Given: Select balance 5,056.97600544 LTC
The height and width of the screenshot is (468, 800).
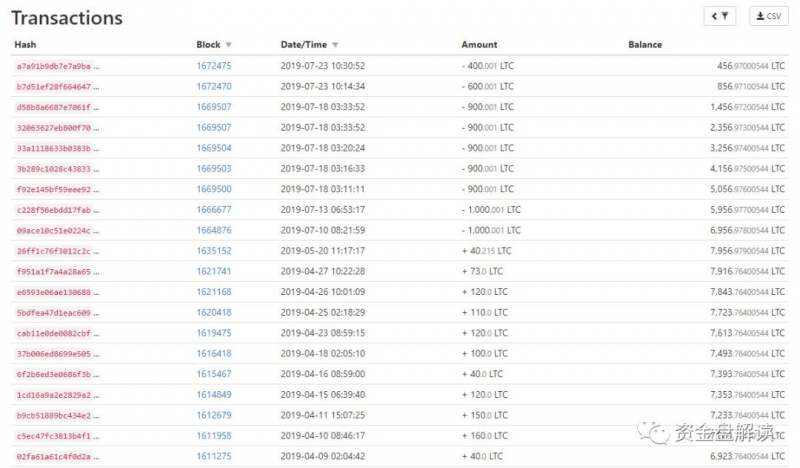Looking at the screenshot, I should 747,189.
